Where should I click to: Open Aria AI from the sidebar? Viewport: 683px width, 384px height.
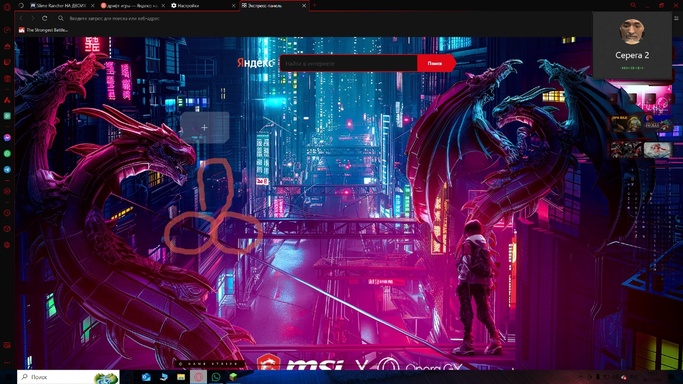(x=7, y=100)
